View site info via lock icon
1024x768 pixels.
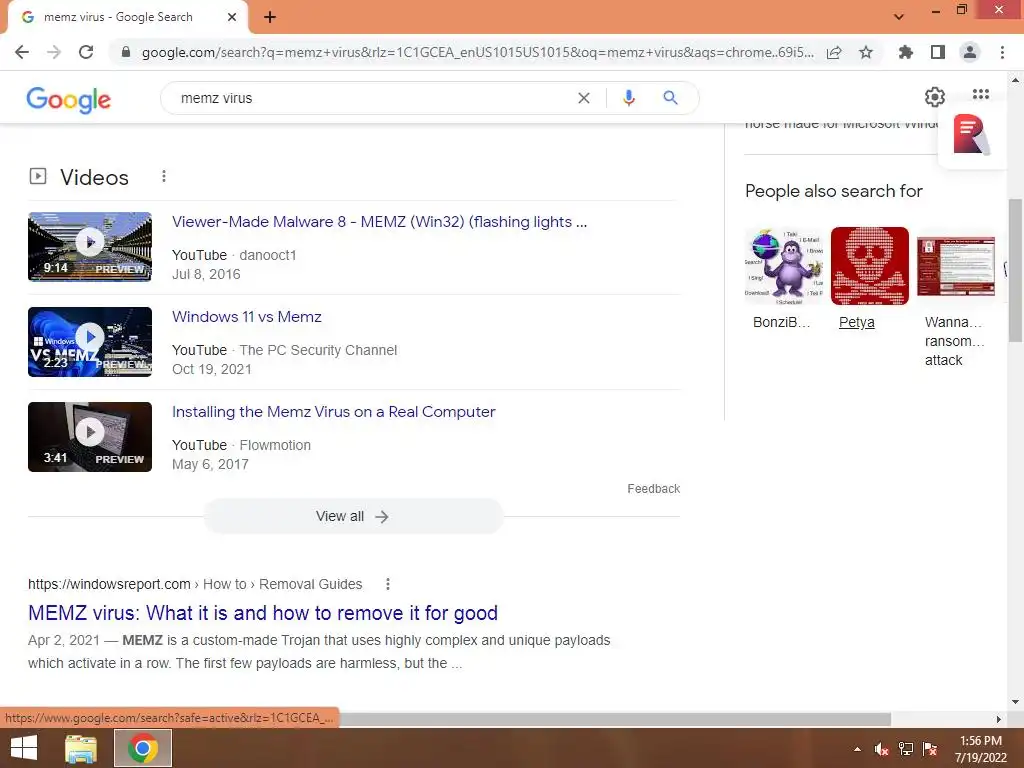[126, 52]
